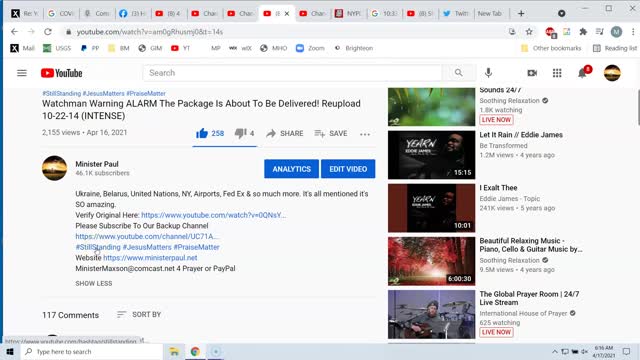Open the media control playlist icon
Viewport: 640px width, 360px height.
599,31
